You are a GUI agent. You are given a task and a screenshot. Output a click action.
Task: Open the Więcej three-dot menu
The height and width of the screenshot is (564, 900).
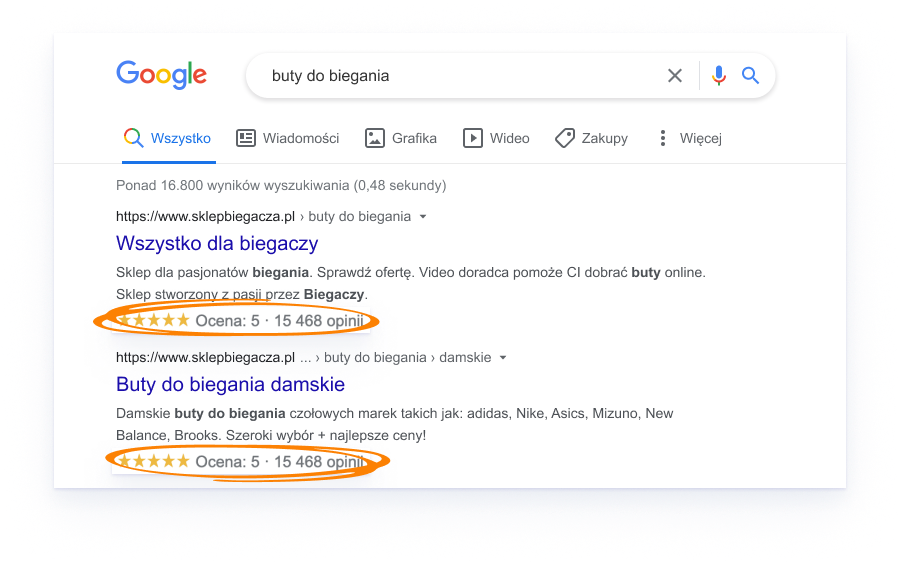click(x=663, y=138)
